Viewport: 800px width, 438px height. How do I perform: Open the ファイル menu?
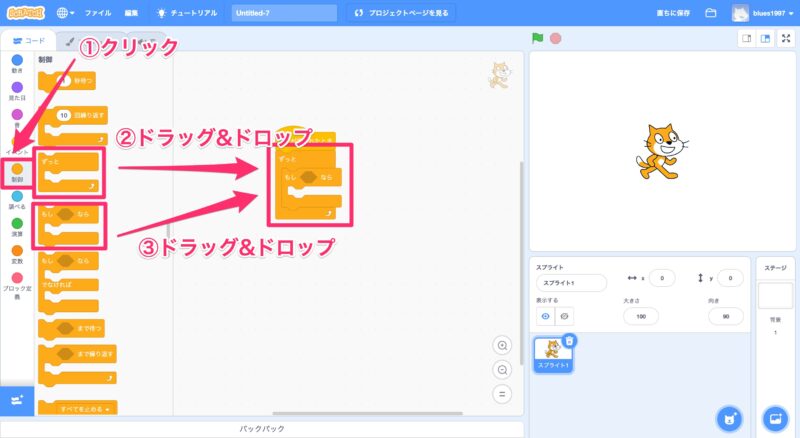98,13
